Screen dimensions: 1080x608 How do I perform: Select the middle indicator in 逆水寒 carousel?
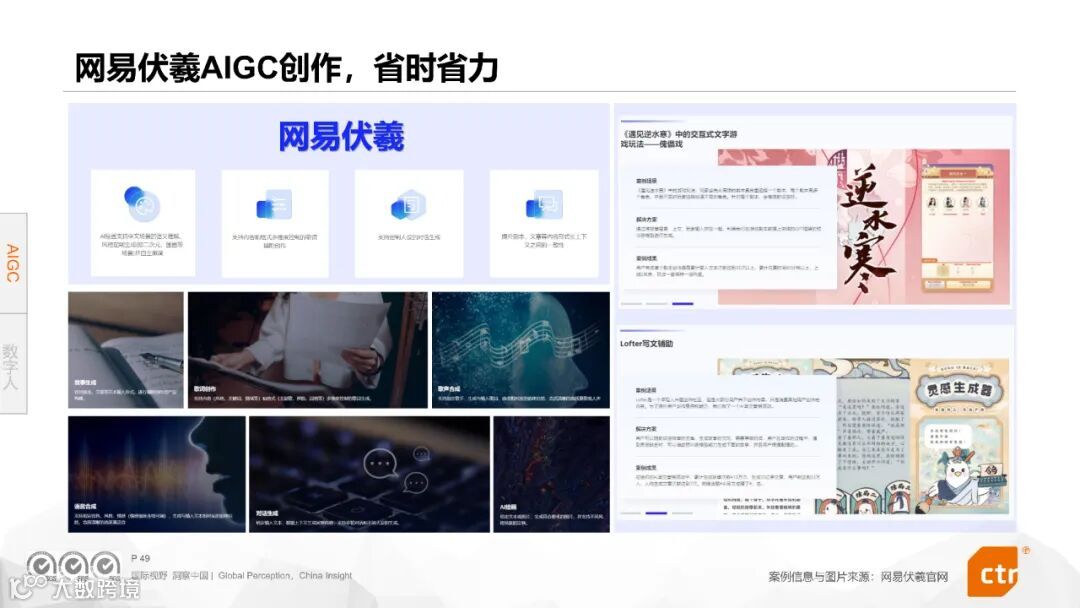point(657,304)
